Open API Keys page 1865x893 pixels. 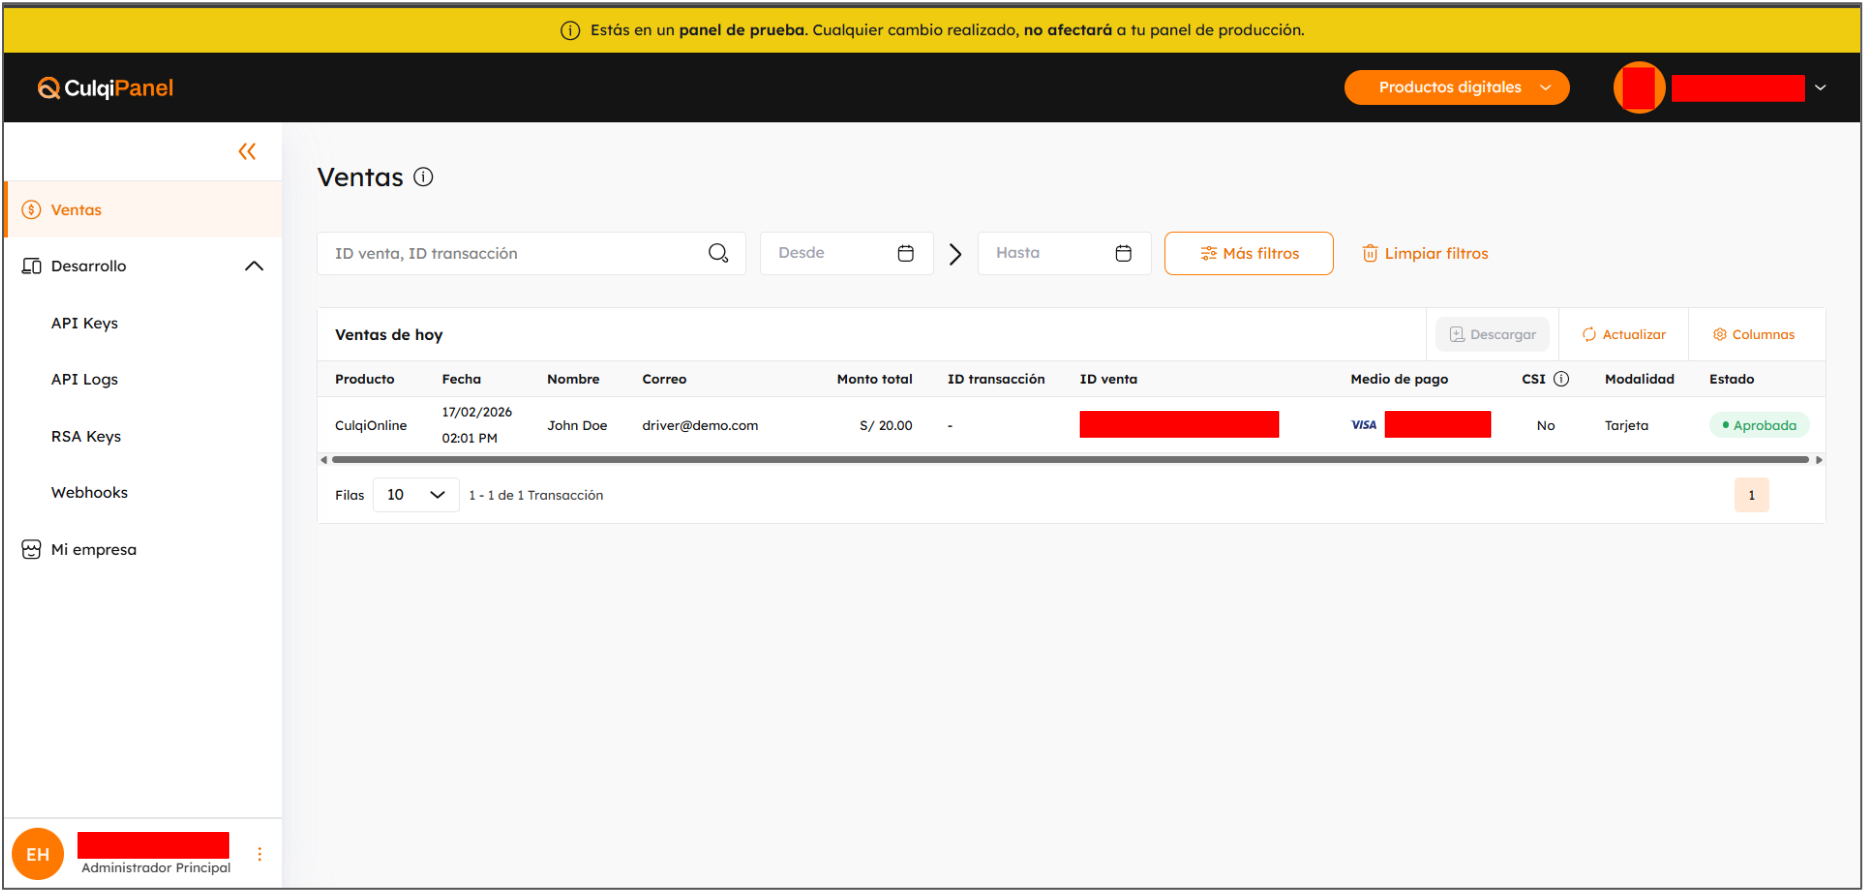[85, 323]
